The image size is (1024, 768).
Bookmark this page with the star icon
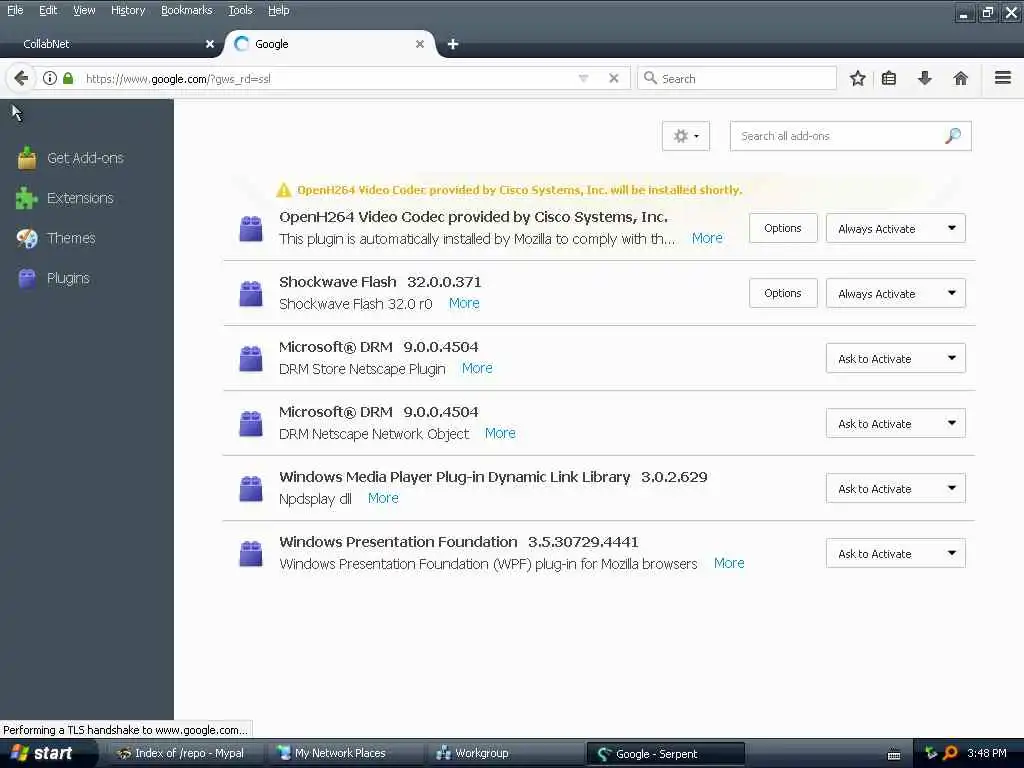[857, 78]
